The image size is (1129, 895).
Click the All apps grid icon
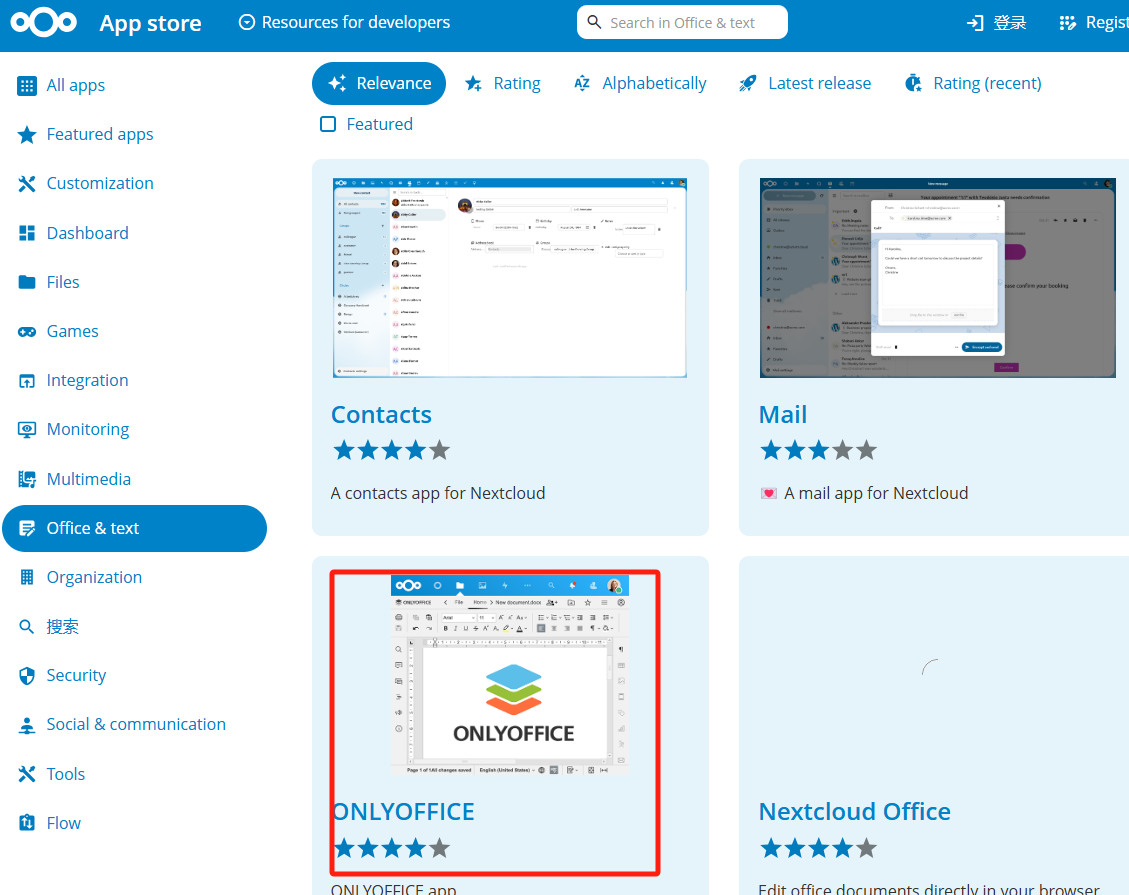click(x=27, y=86)
